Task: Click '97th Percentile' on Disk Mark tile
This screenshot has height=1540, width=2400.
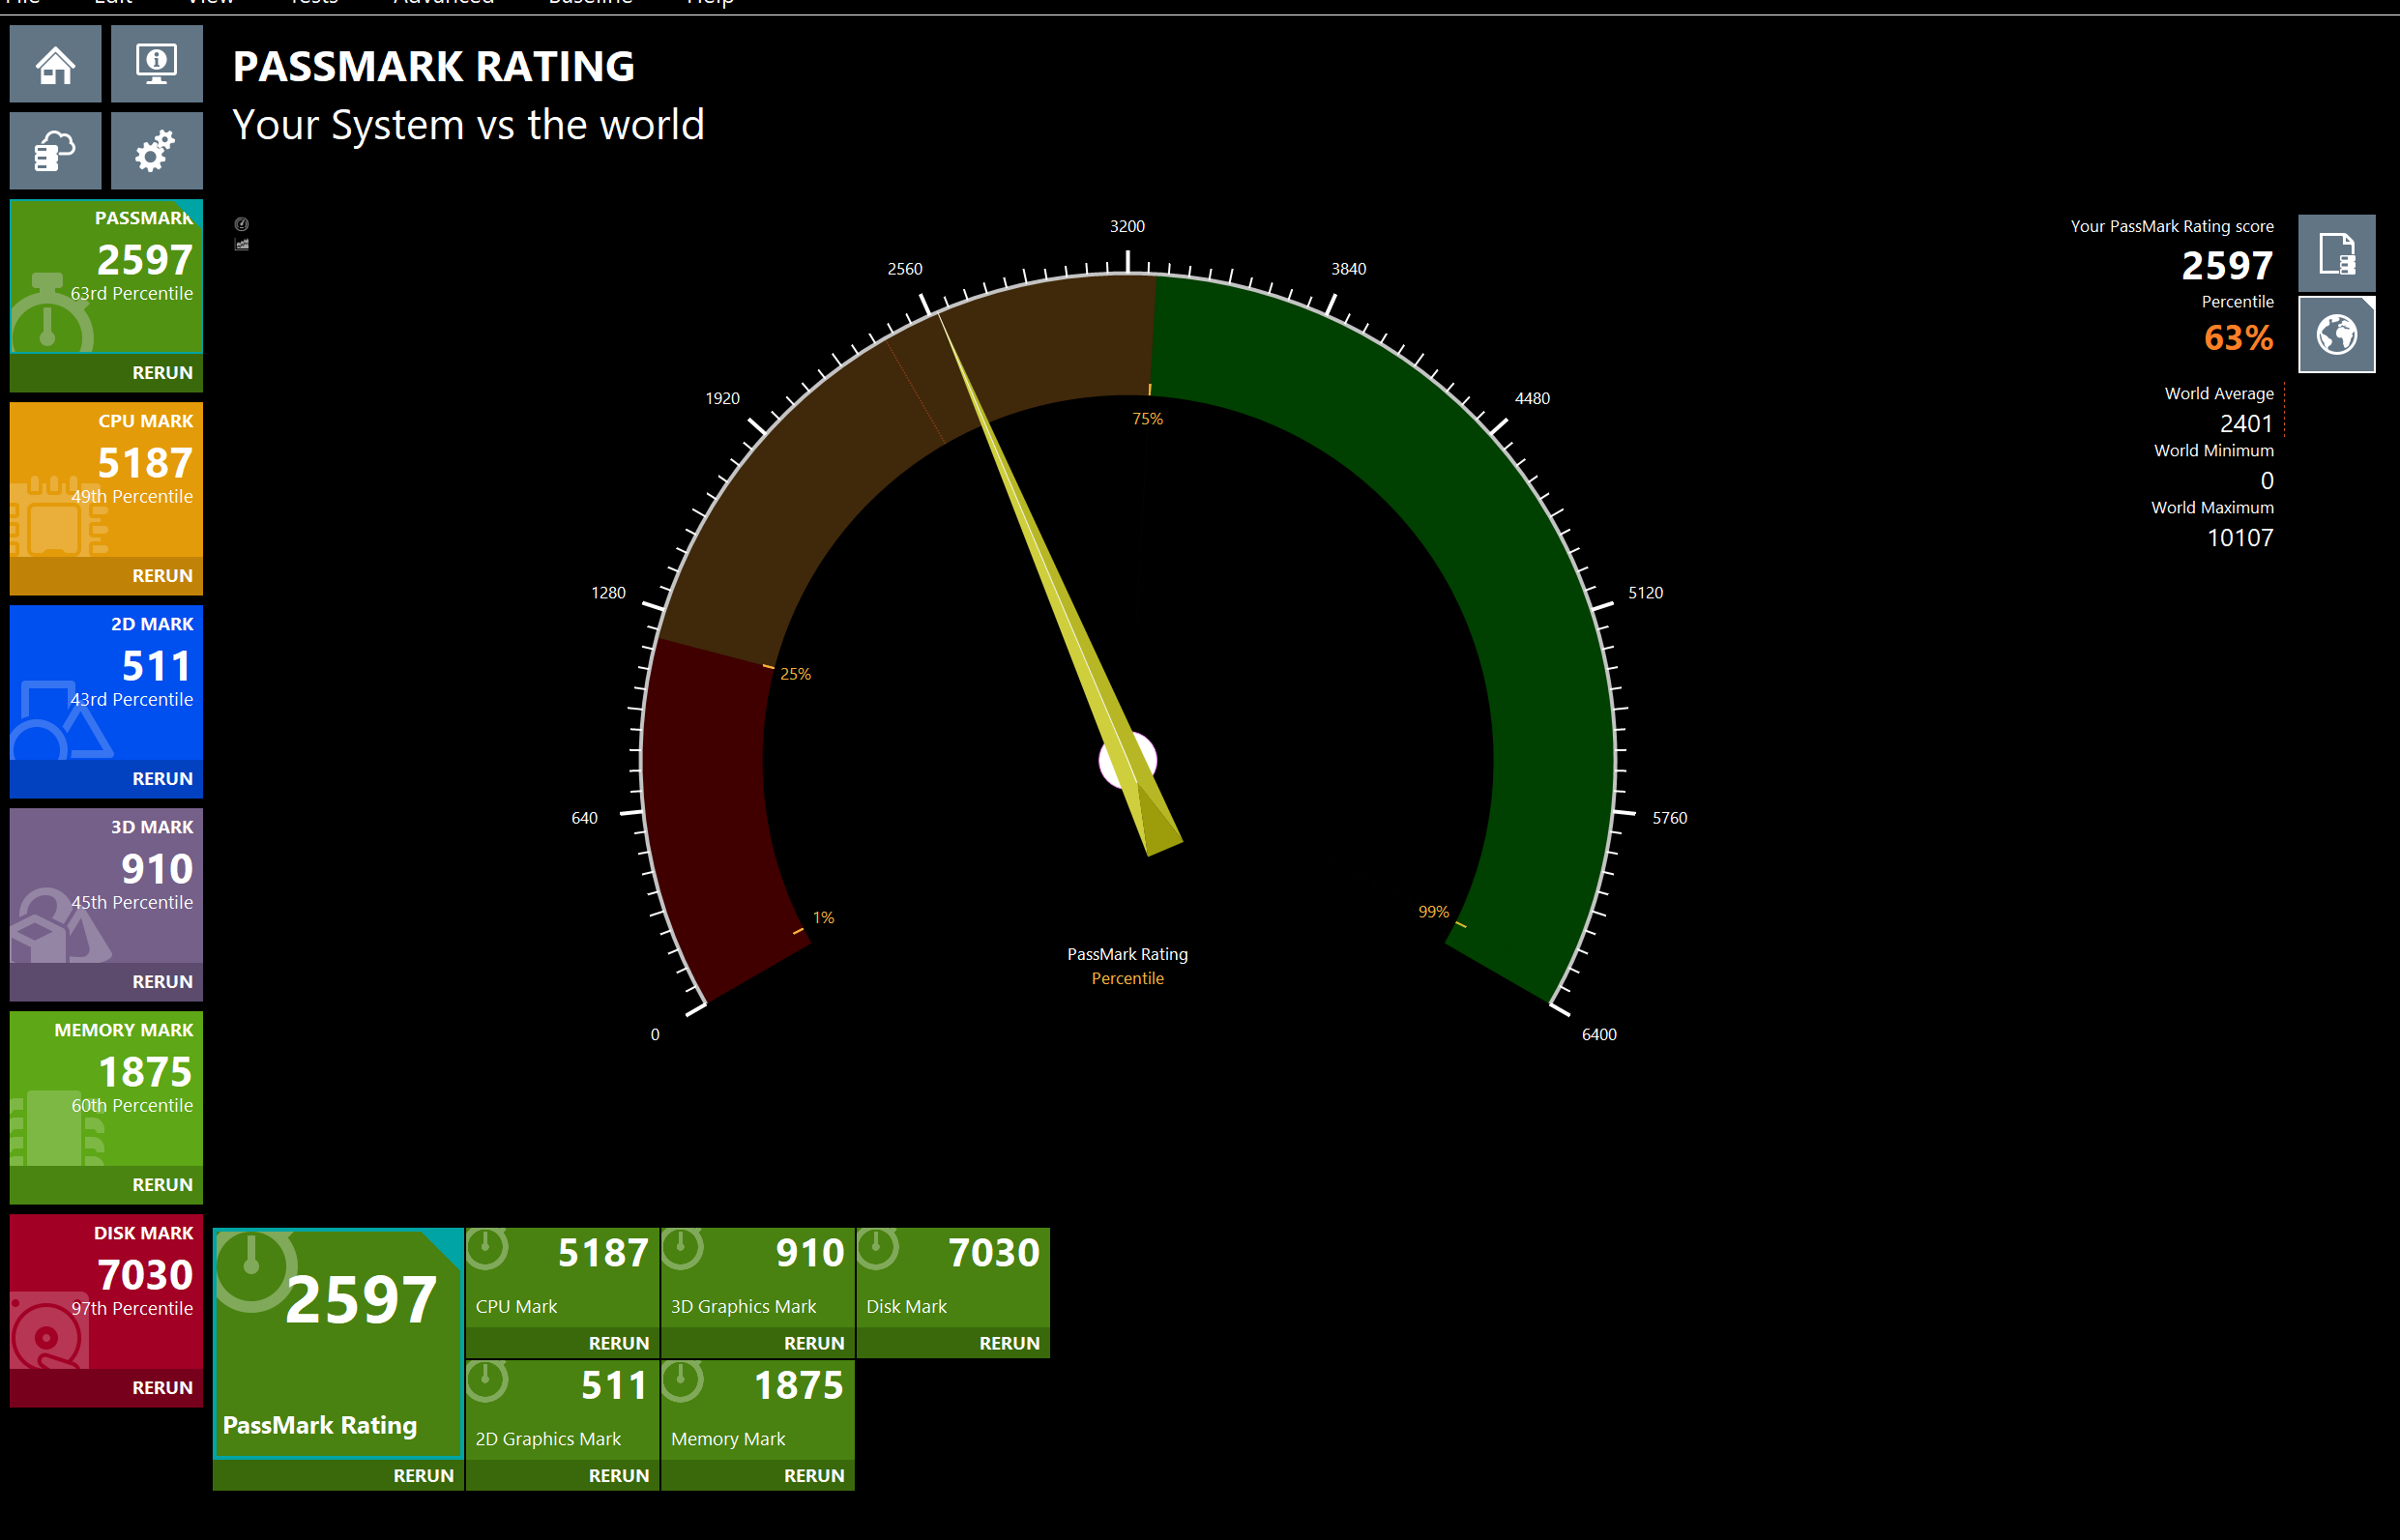Action: click(x=131, y=1309)
